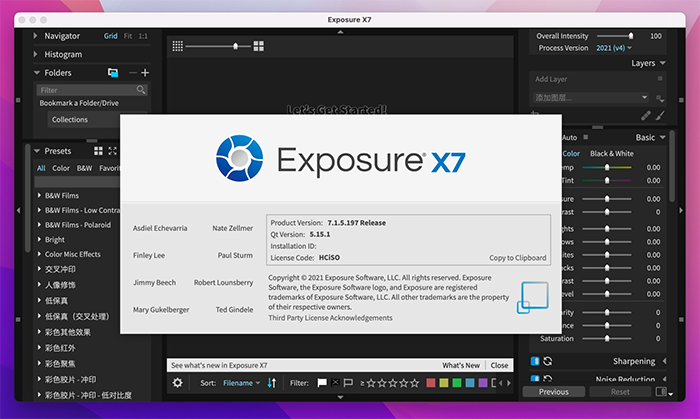Screen dimensions: 700x419
Task: Toggle the greater-or-equal rating comparison symbol
Action: 362,383
